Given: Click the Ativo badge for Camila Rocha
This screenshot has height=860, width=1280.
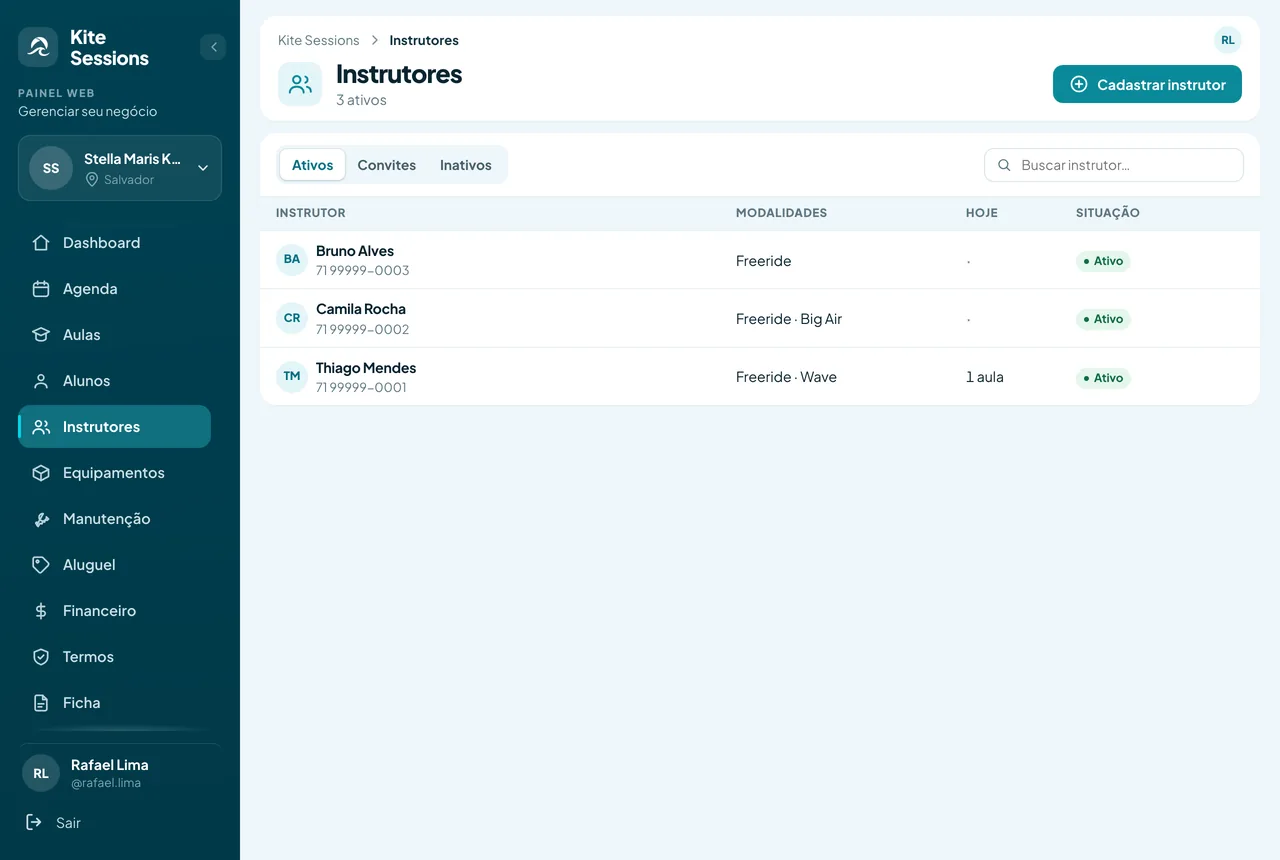Looking at the screenshot, I should pos(1103,319).
